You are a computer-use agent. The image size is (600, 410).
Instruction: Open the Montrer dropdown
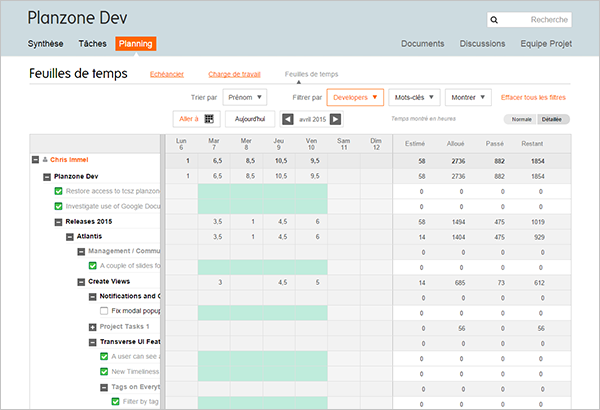tap(468, 97)
